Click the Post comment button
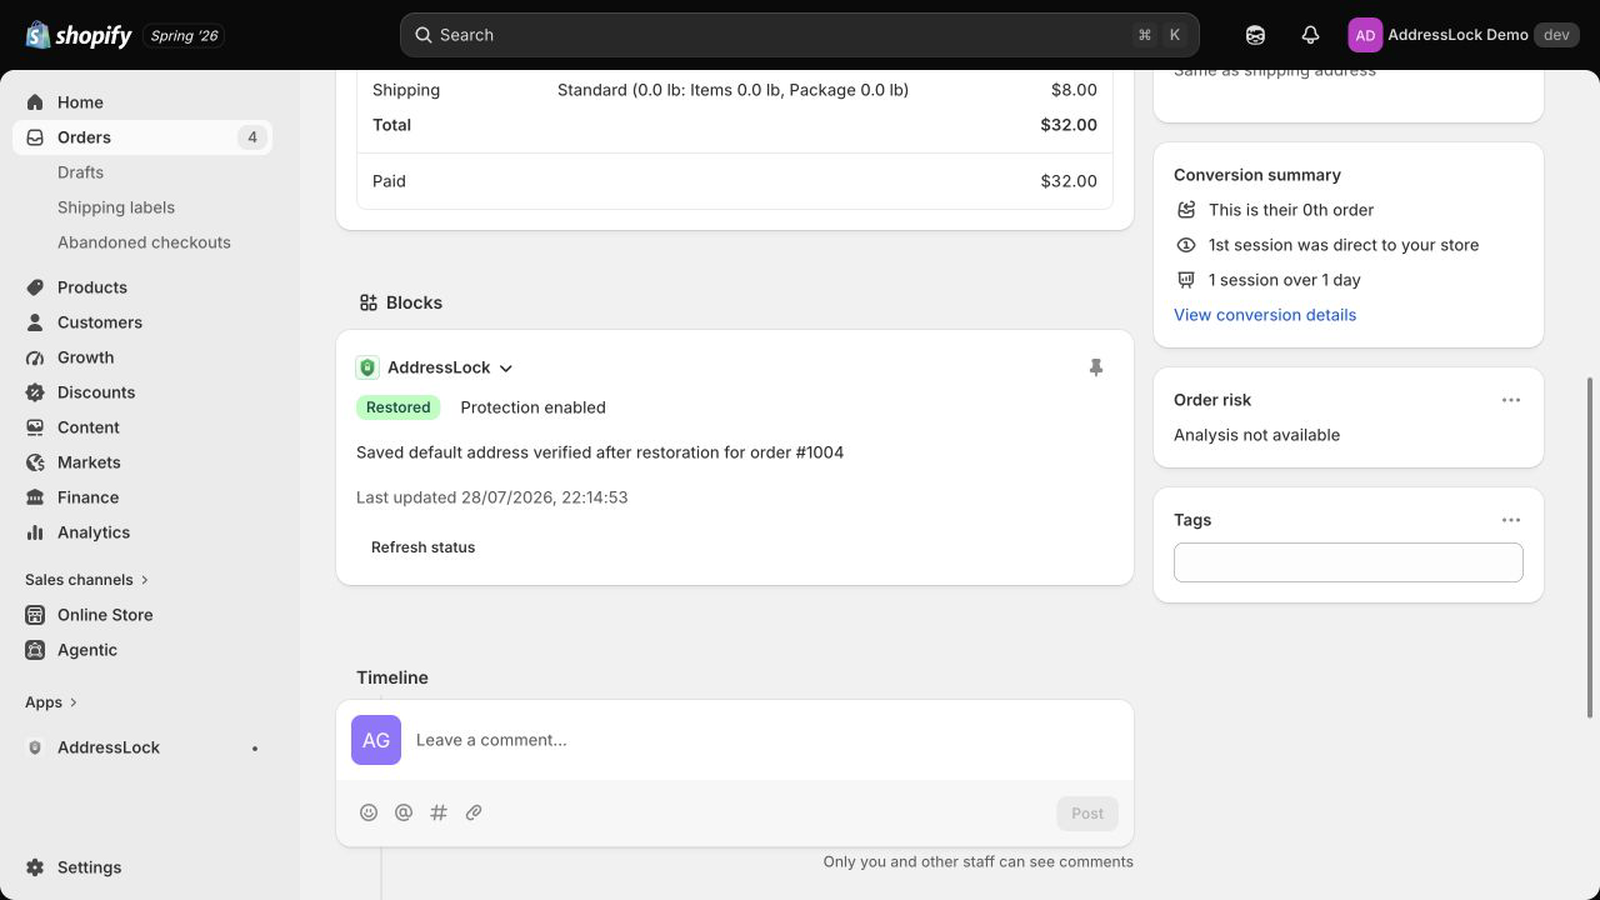 click(x=1087, y=813)
